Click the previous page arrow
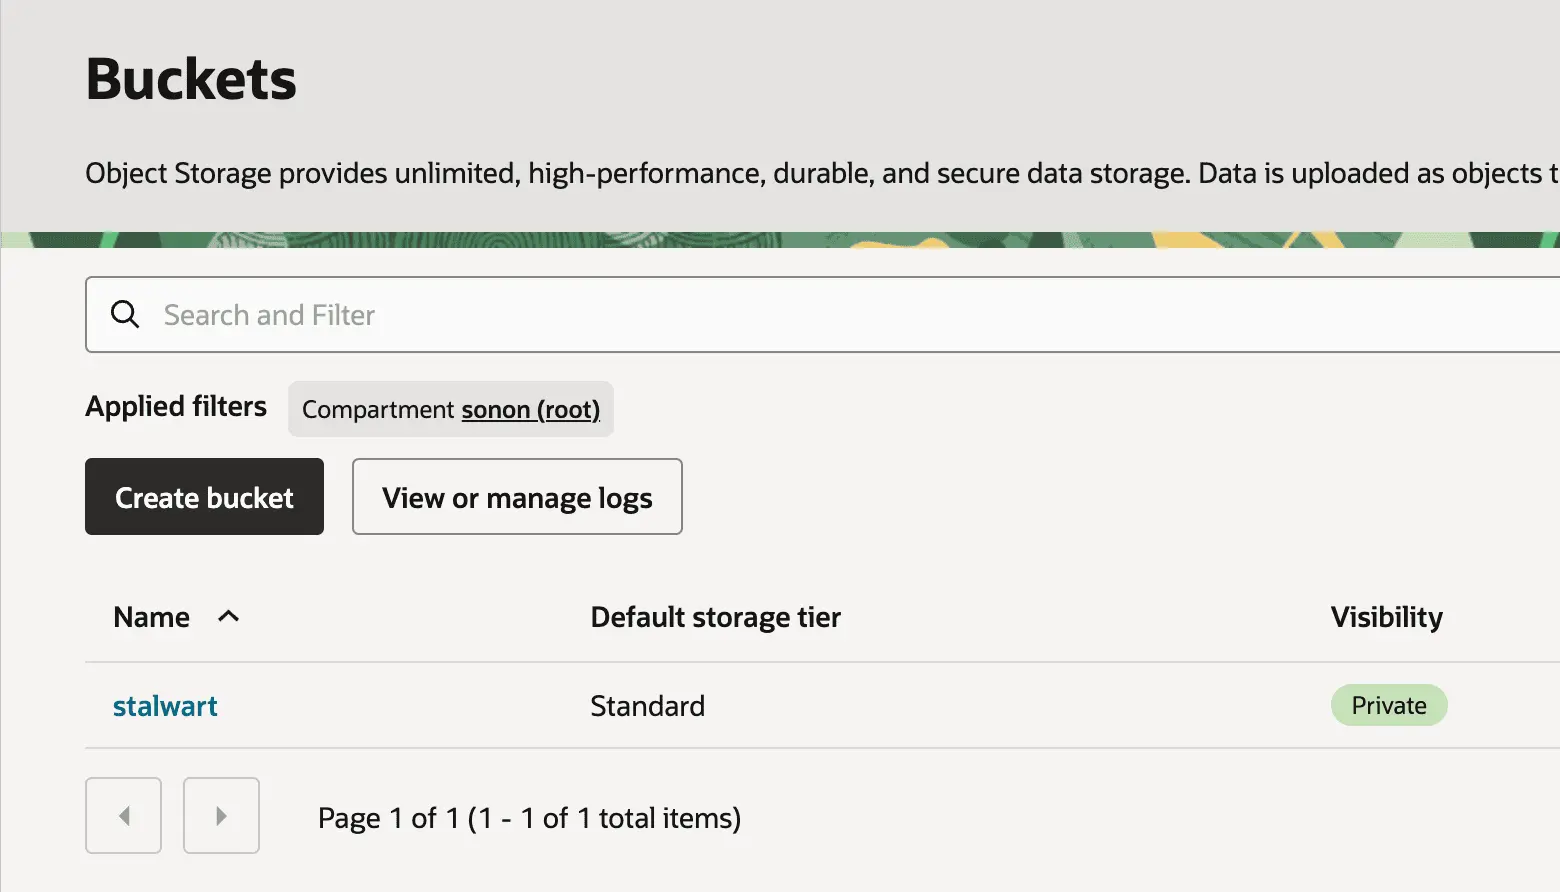Screen dimensions: 1560x892 point(123,816)
